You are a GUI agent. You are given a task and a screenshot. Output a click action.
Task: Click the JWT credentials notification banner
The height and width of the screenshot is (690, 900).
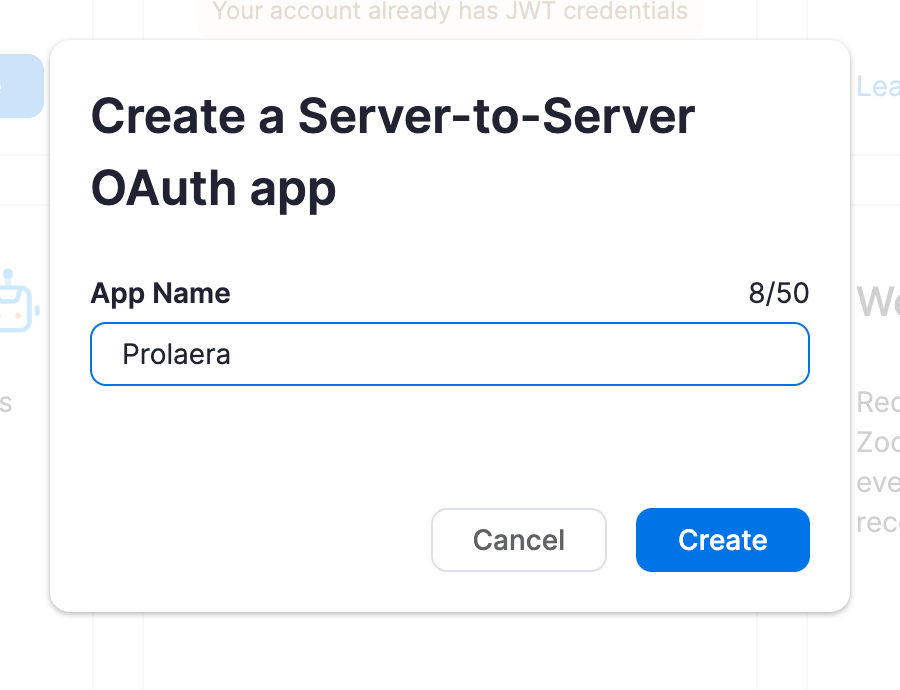point(450,12)
